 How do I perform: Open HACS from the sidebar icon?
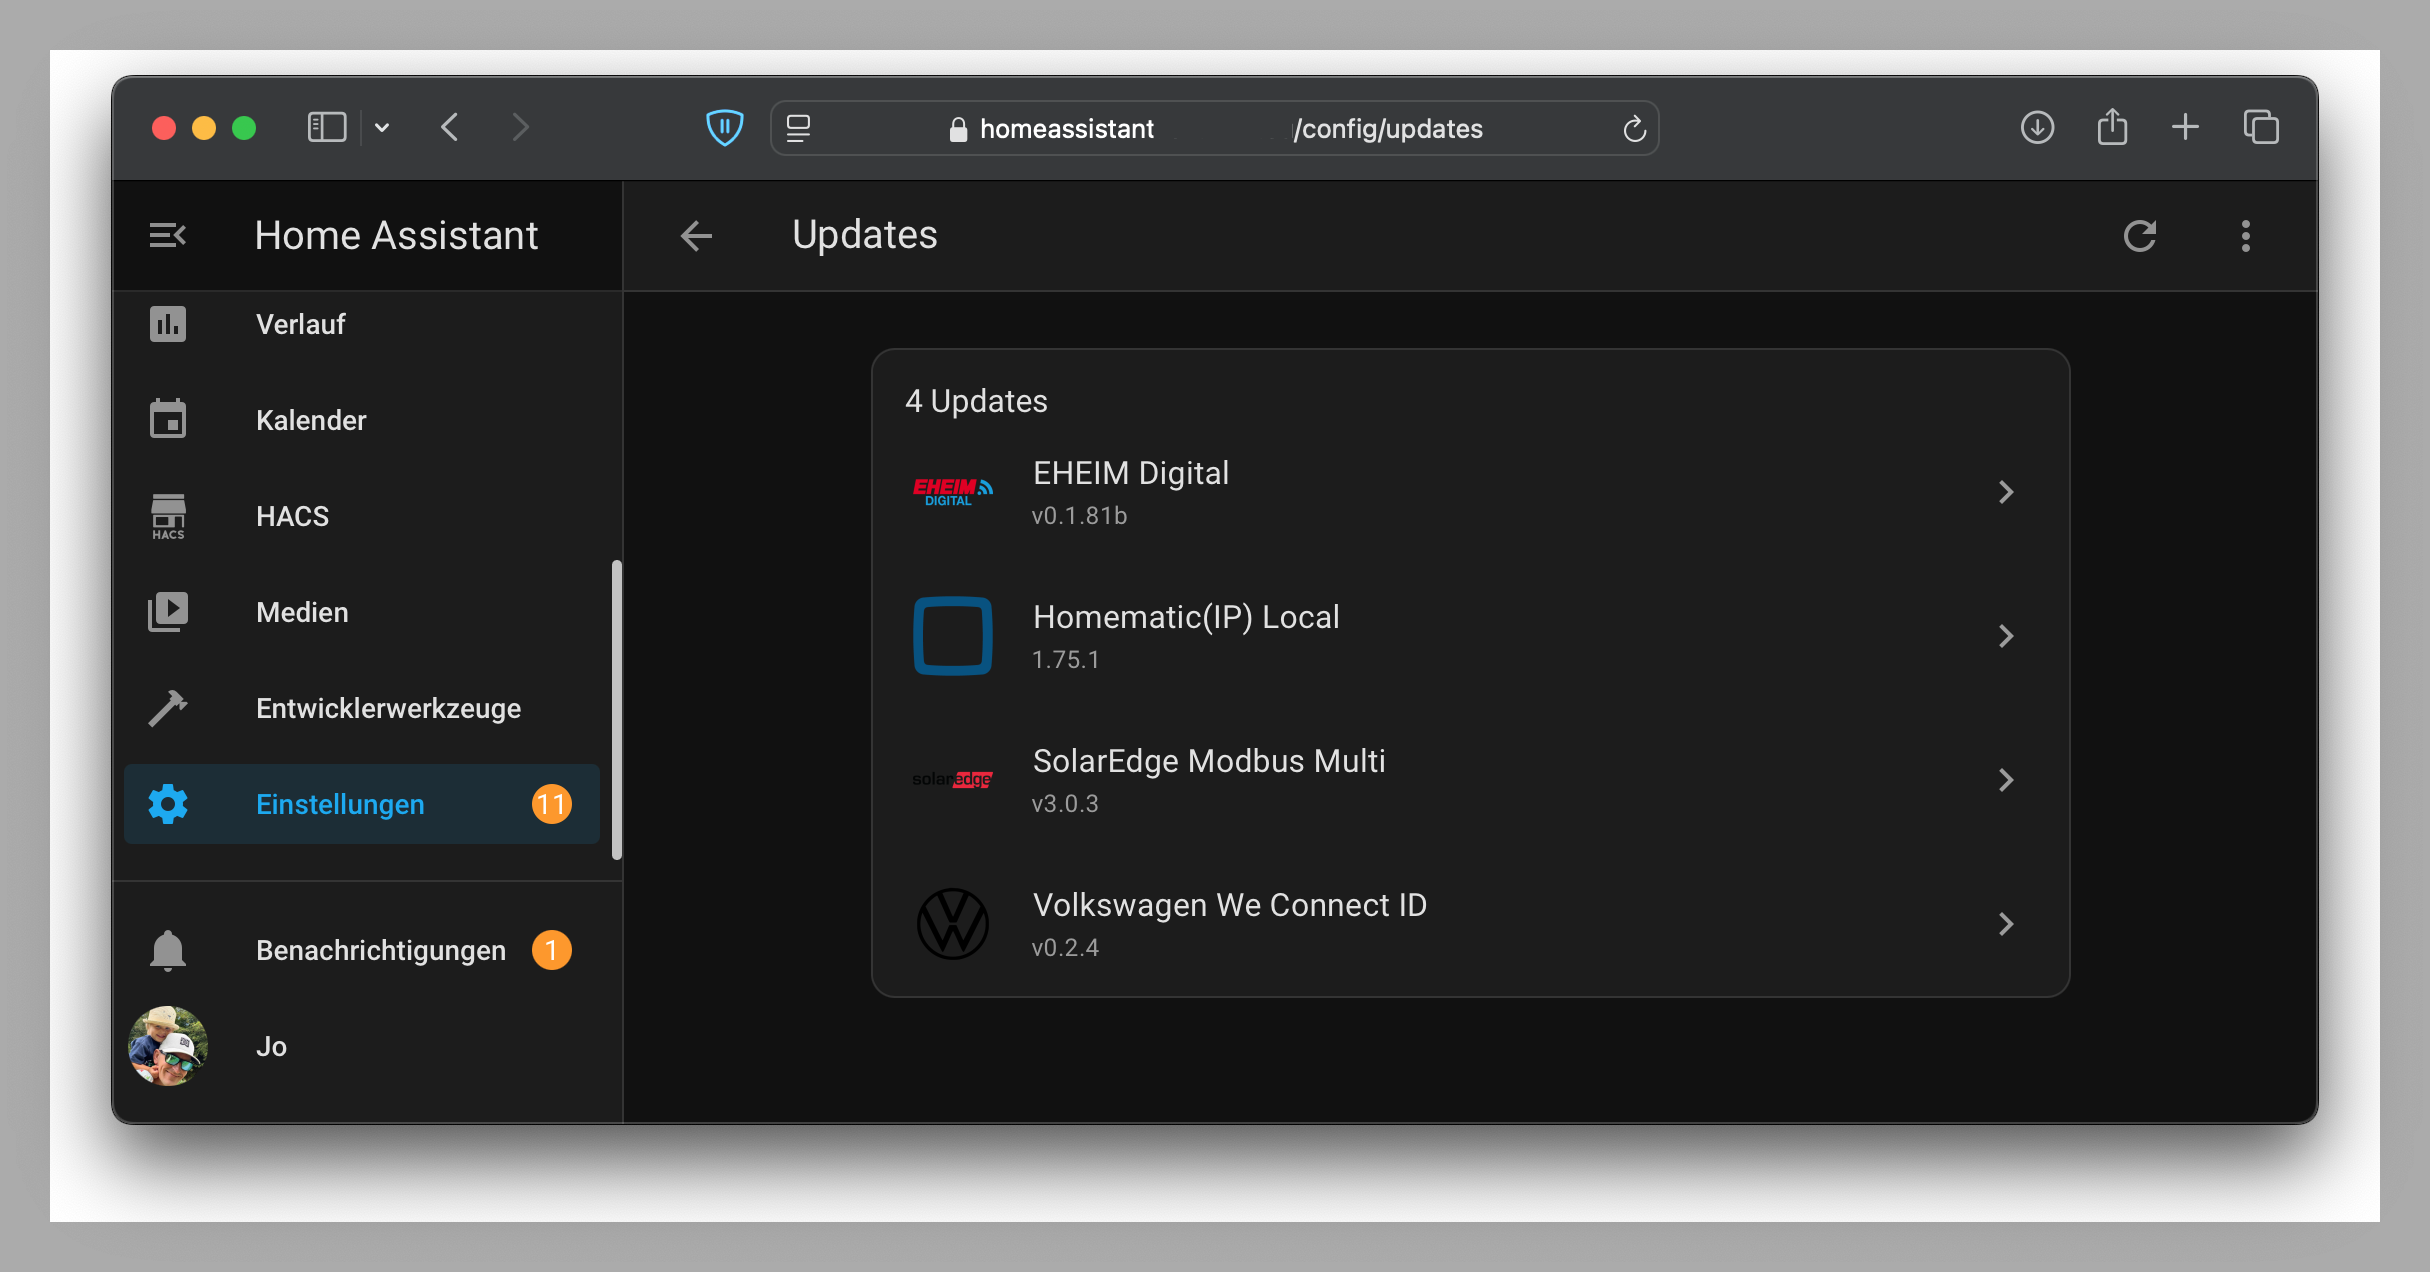pos(168,515)
